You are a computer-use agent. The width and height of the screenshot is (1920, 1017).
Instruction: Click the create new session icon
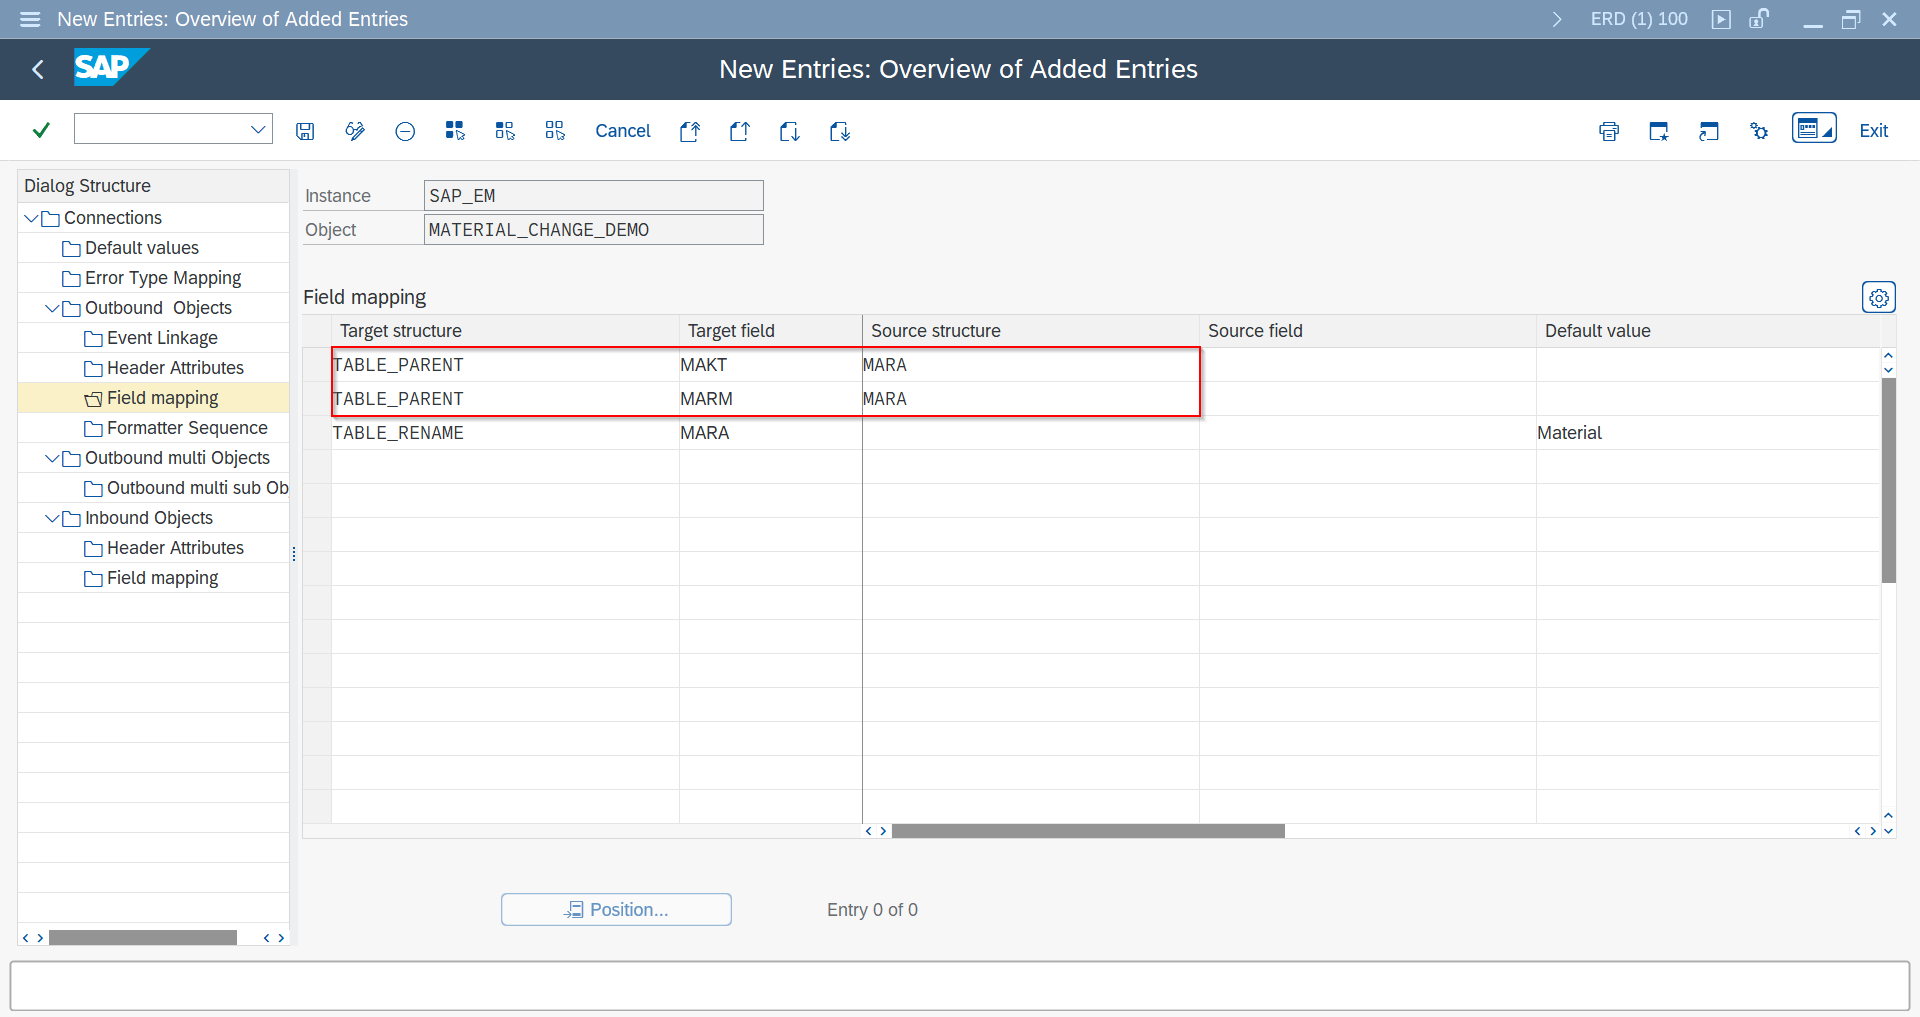[x=1659, y=131]
